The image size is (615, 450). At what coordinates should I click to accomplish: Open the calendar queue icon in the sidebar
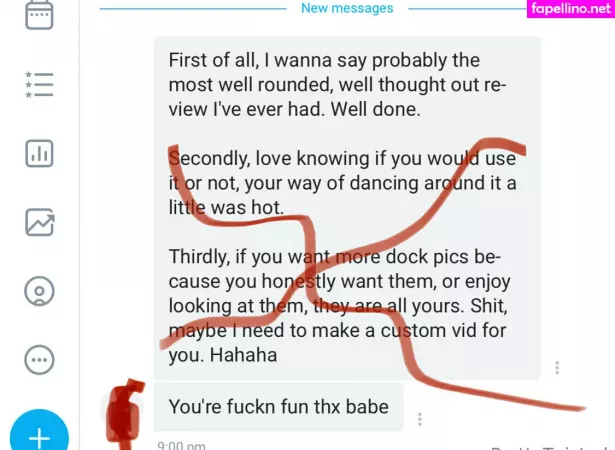[39, 15]
